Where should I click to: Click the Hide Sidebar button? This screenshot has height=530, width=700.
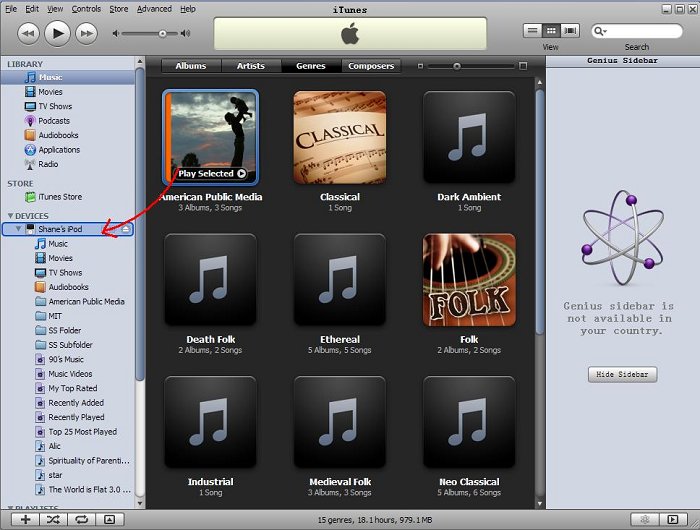click(x=622, y=375)
